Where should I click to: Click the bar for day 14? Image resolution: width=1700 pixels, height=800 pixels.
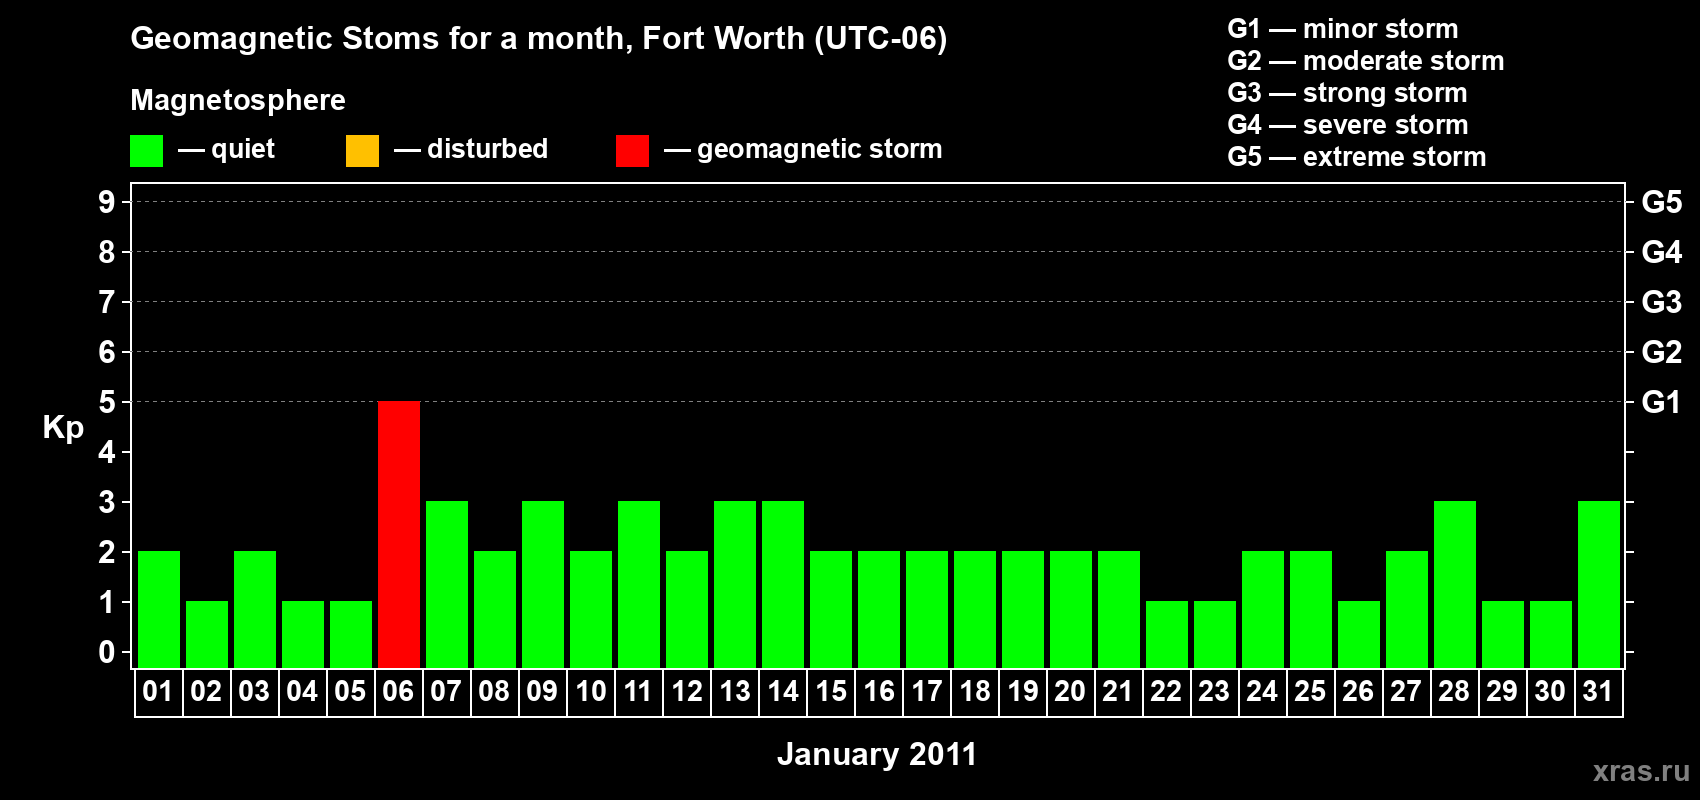coord(783,584)
